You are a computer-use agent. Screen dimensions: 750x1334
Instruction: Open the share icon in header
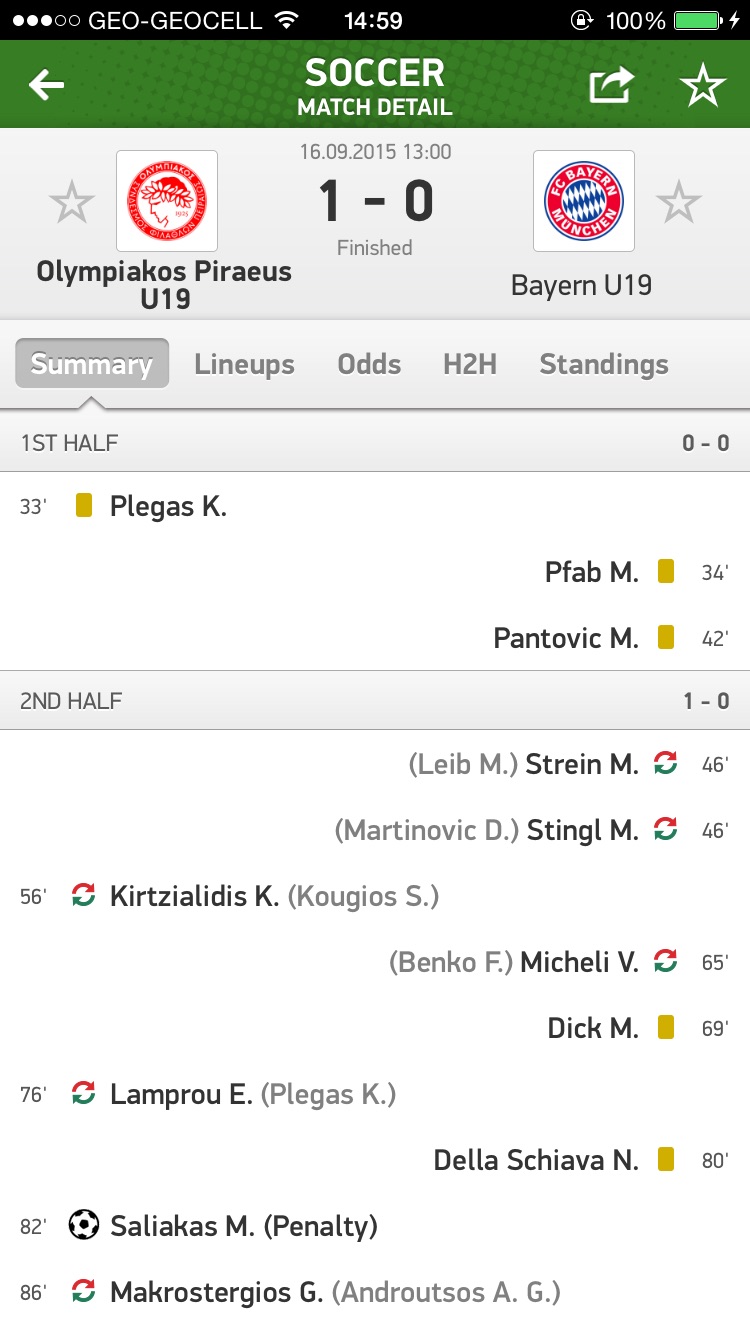pyautogui.click(x=611, y=86)
